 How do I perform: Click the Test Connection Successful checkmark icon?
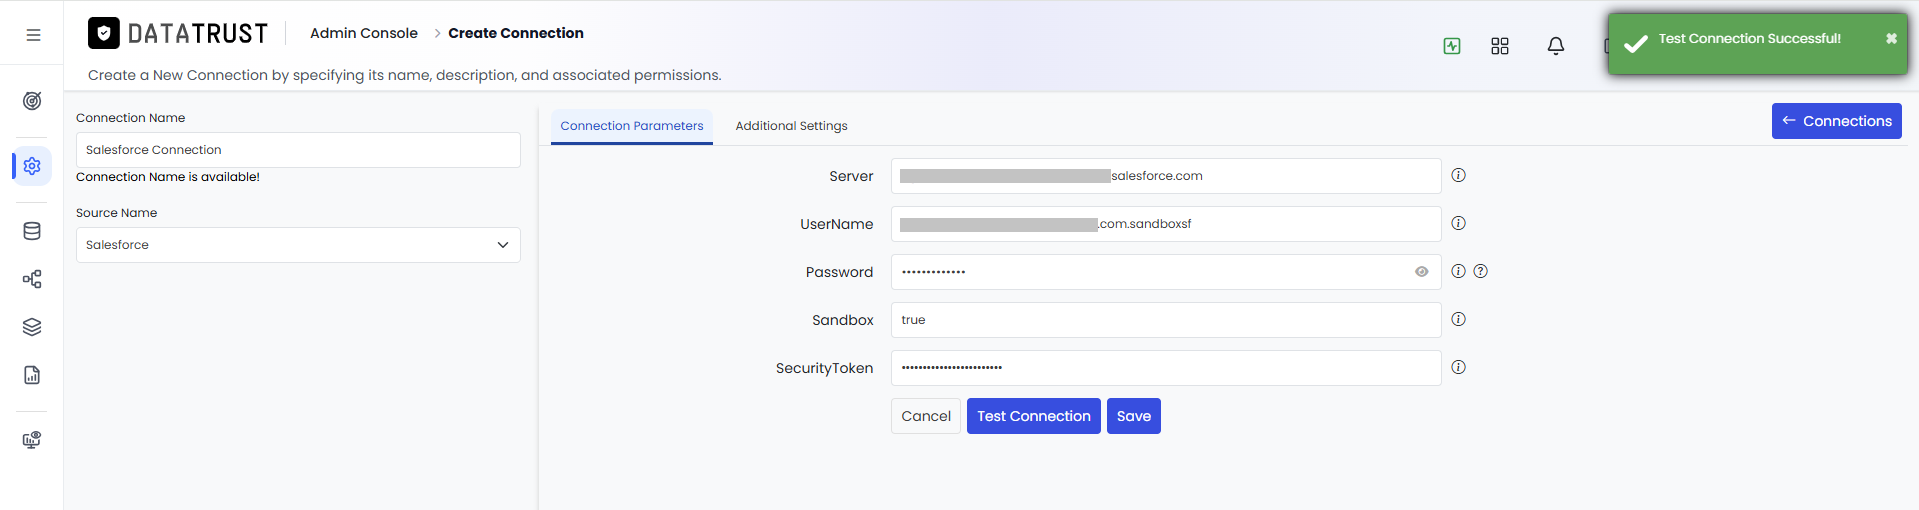[1635, 44]
